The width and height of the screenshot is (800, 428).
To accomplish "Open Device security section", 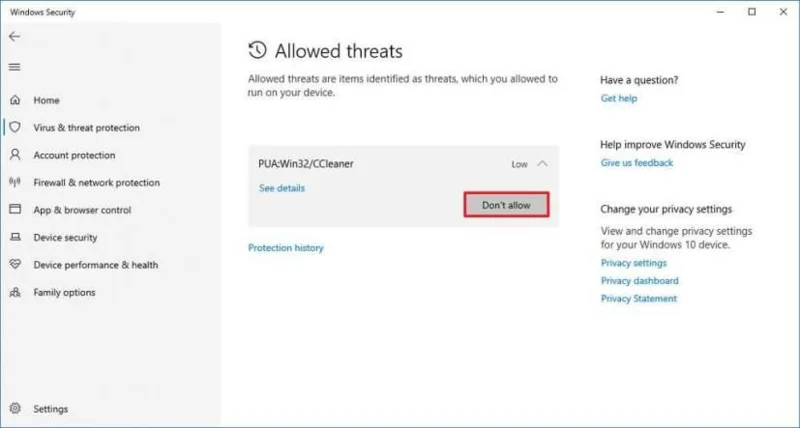I will (x=65, y=238).
